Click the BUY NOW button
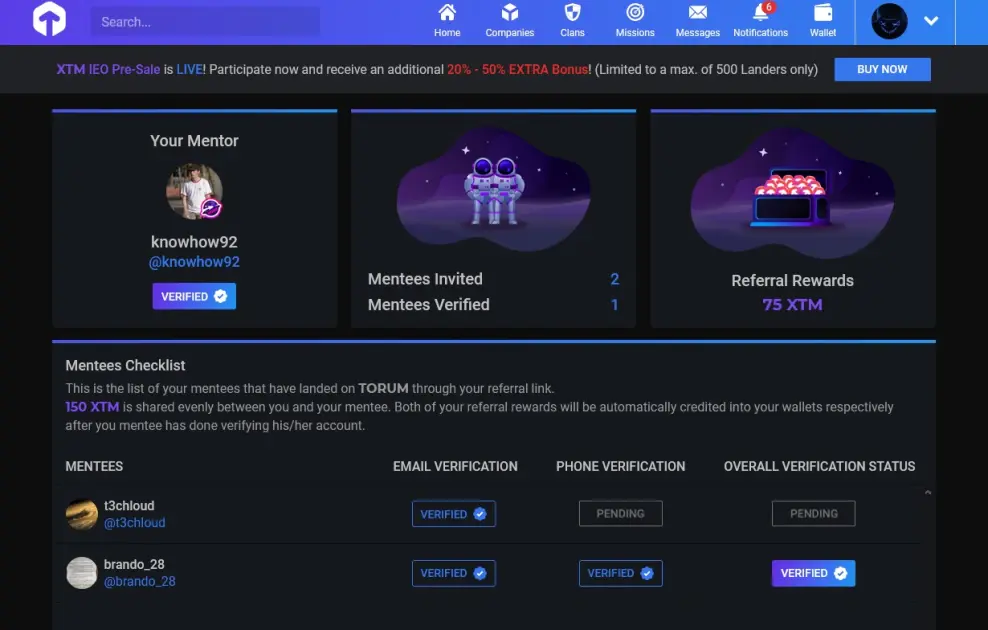The image size is (988, 630). tap(882, 69)
